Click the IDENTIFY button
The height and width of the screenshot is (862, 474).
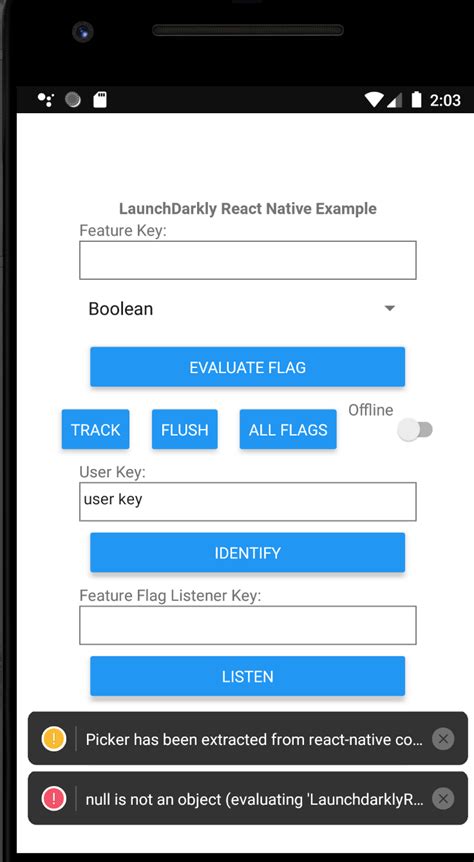click(247, 552)
